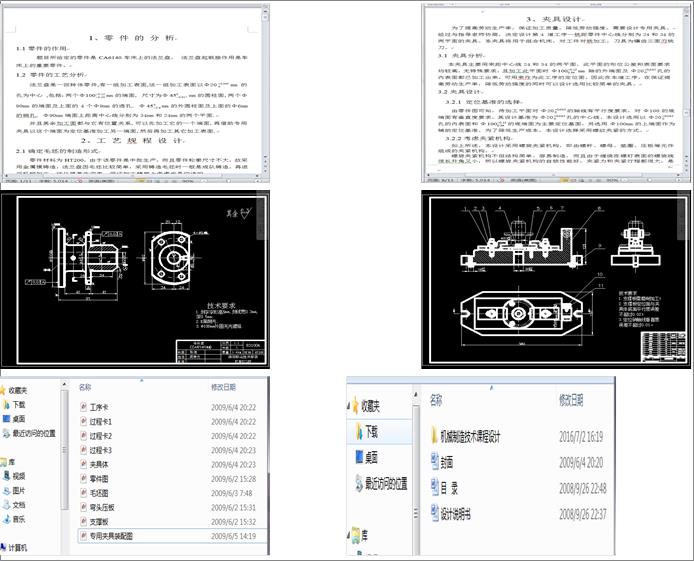Viewport: 694px width, 561px height.
Task: Select 下载 in right explorer sidebar
Action: pos(366,431)
